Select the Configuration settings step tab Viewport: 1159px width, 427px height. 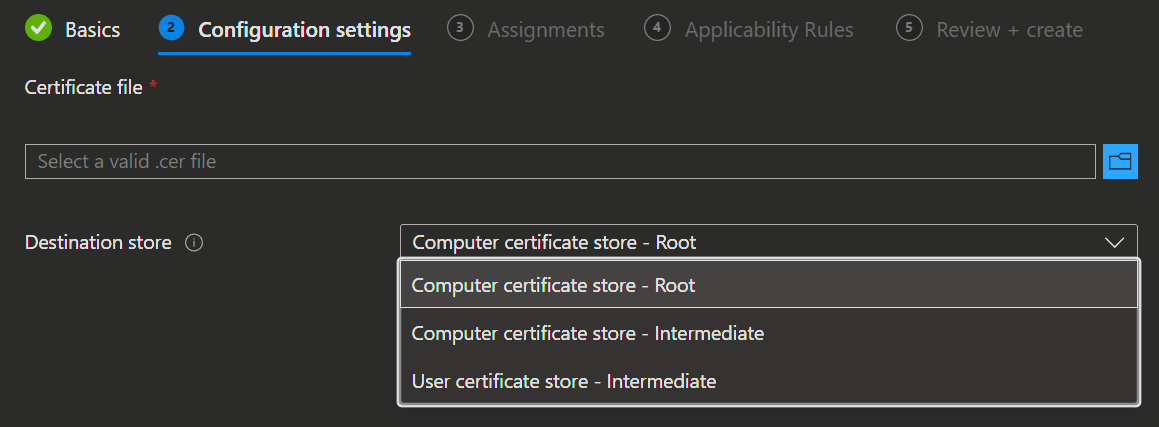285,30
